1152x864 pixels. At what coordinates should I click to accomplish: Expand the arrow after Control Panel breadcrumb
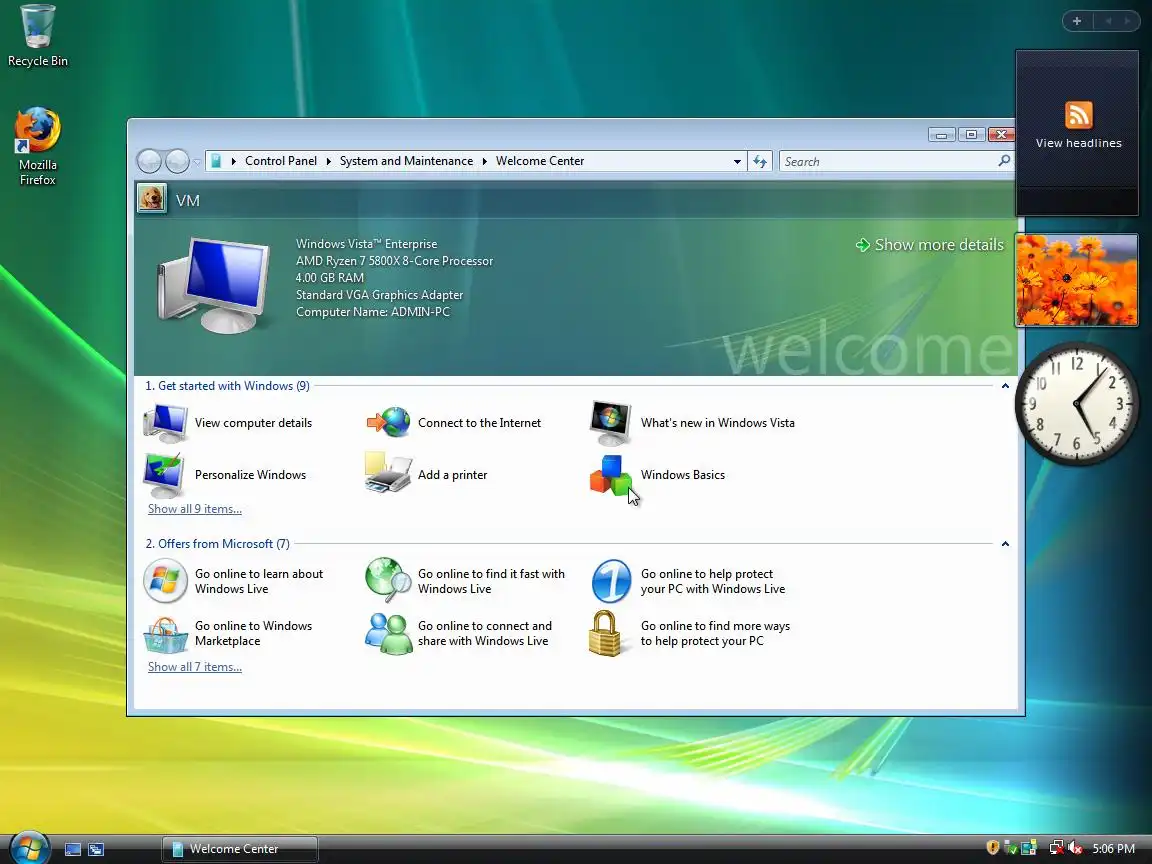point(328,161)
